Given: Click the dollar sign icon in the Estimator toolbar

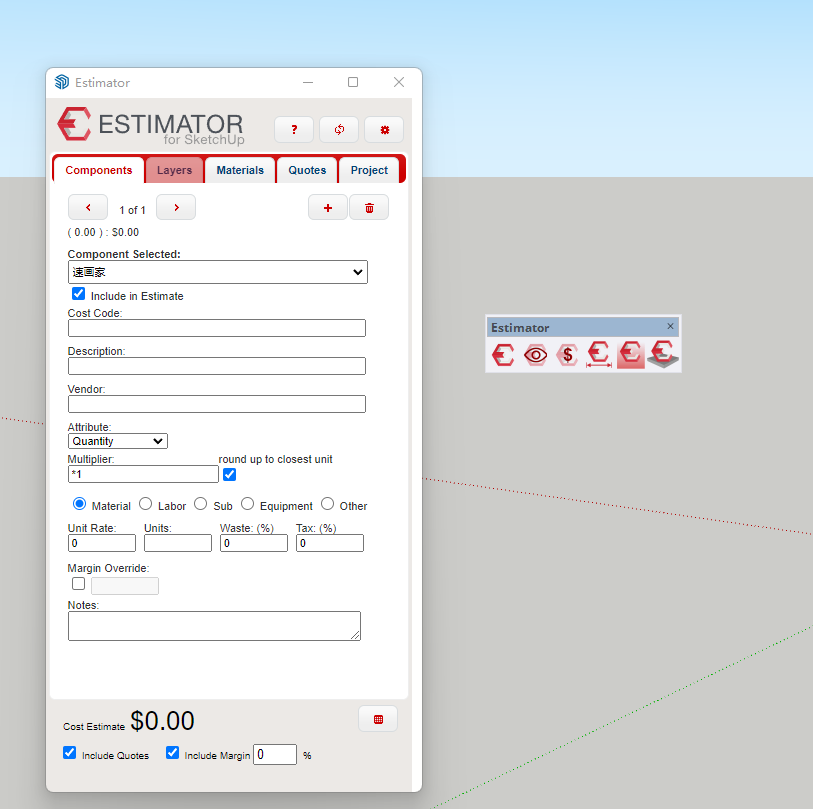Looking at the screenshot, I should click(567, 354).
